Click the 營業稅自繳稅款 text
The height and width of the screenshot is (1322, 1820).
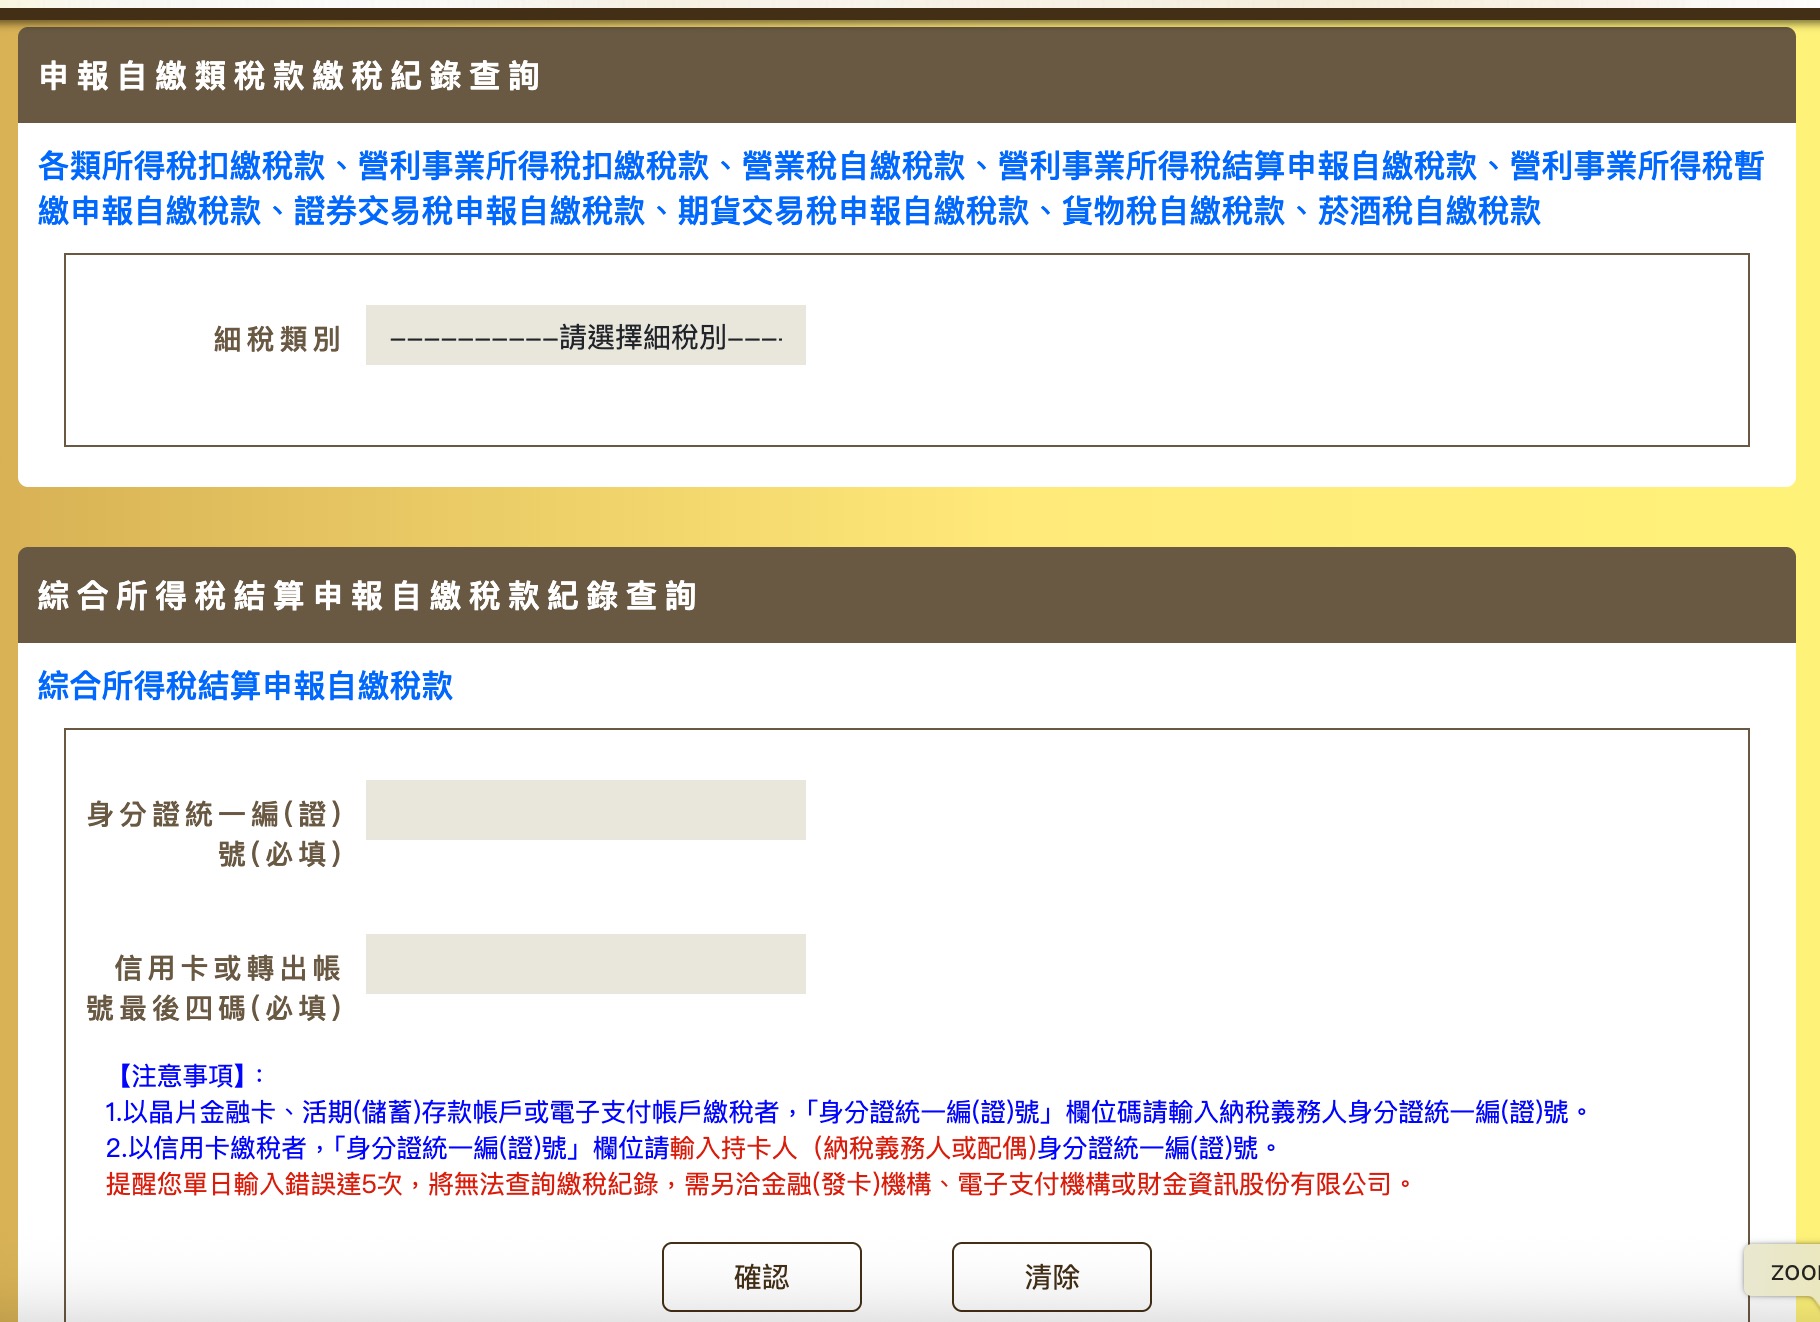[853, 166]
